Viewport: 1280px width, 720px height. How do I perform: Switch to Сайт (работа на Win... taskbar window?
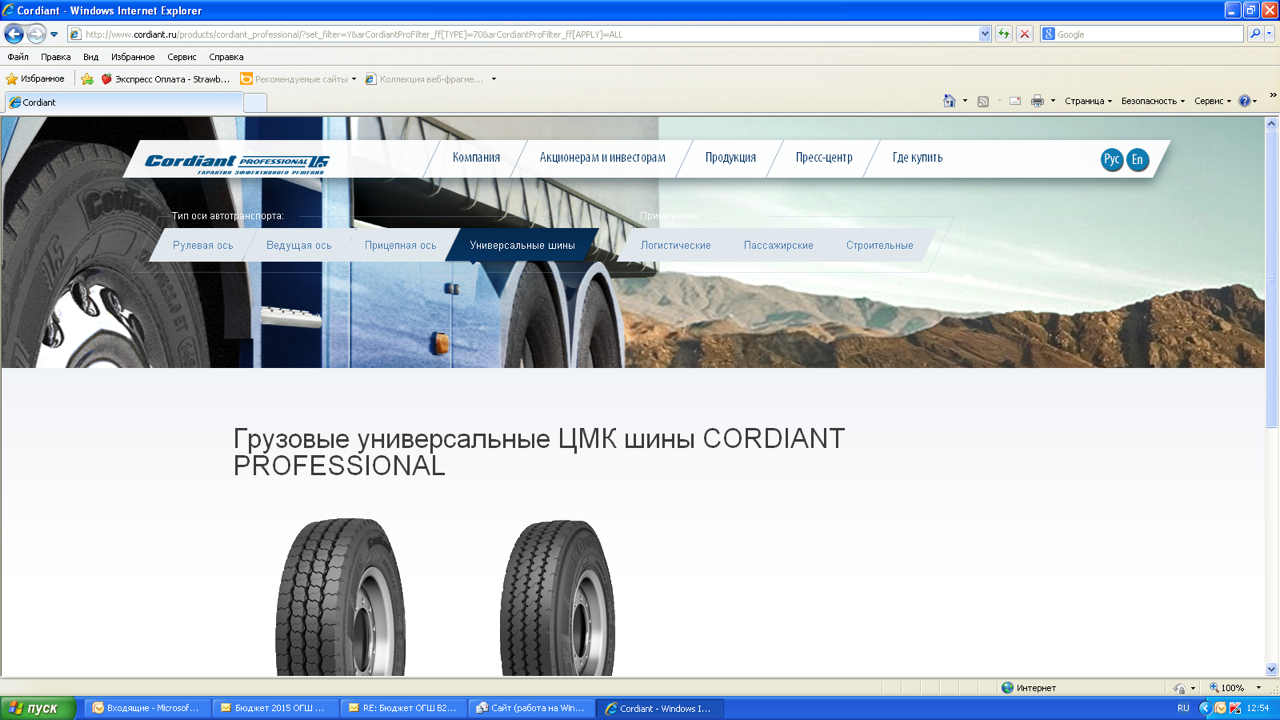(529, 708)
